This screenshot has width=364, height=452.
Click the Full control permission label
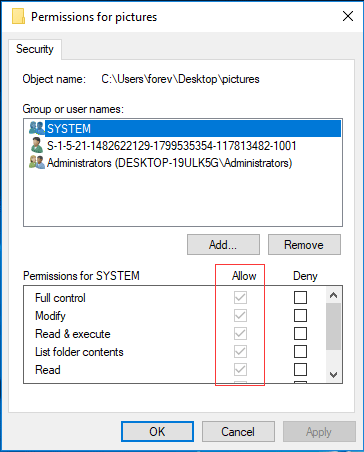click(x=60, y=298)
